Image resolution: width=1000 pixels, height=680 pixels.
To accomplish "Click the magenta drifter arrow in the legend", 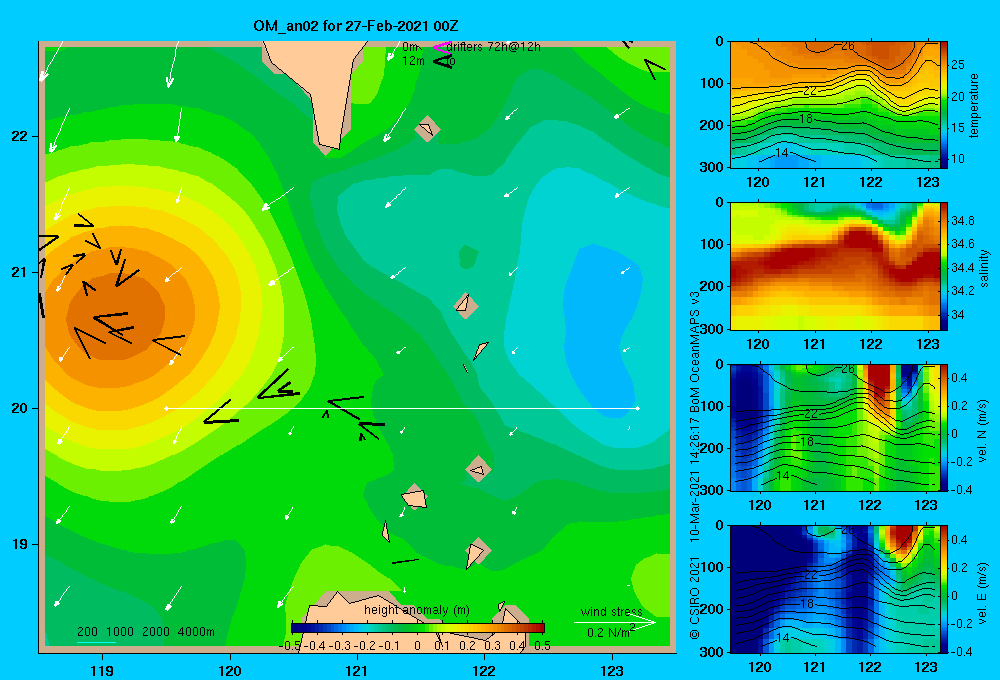I will click(x=442, y=47).
